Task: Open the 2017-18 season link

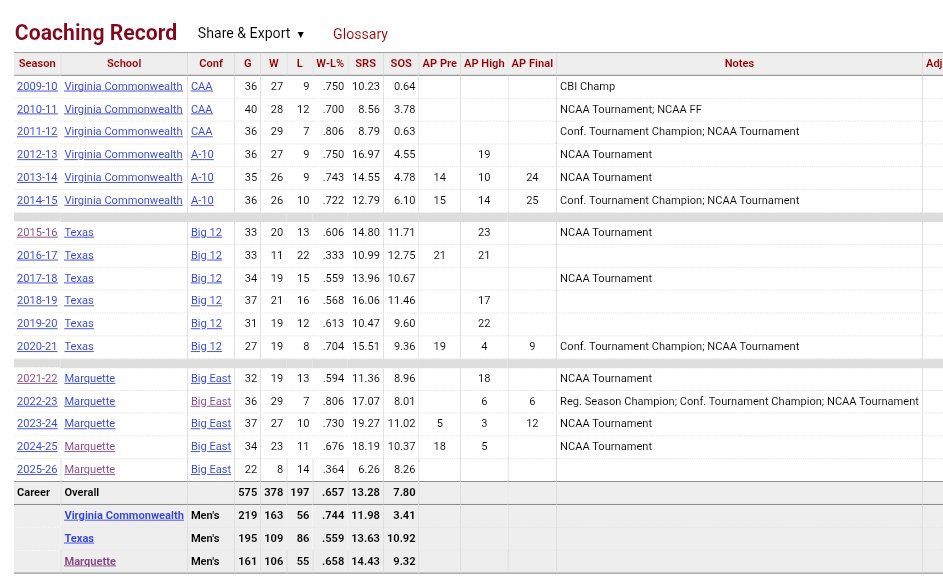Action: [37, 278]
